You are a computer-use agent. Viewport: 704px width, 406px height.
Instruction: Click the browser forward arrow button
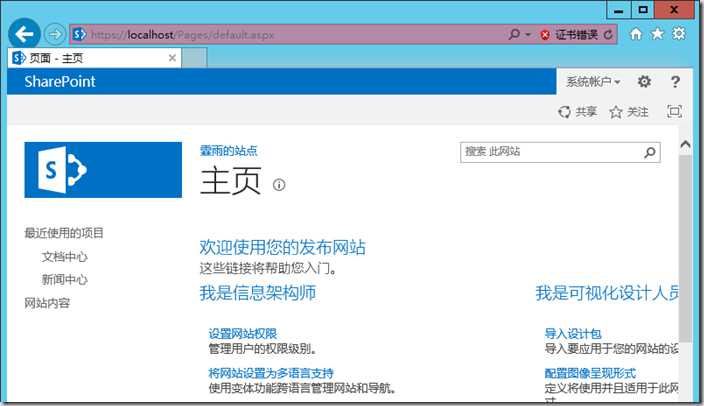[x=55, y=34]
